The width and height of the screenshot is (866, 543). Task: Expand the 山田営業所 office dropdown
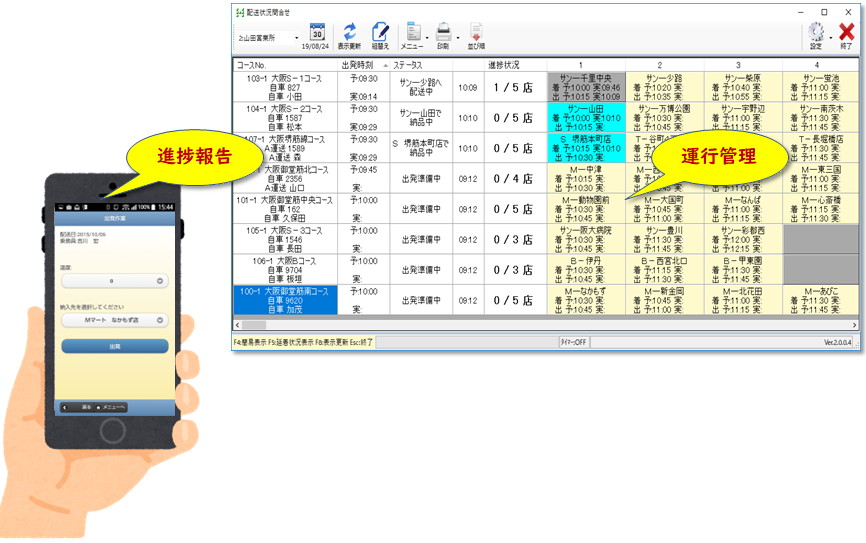[x=297, y=38]
